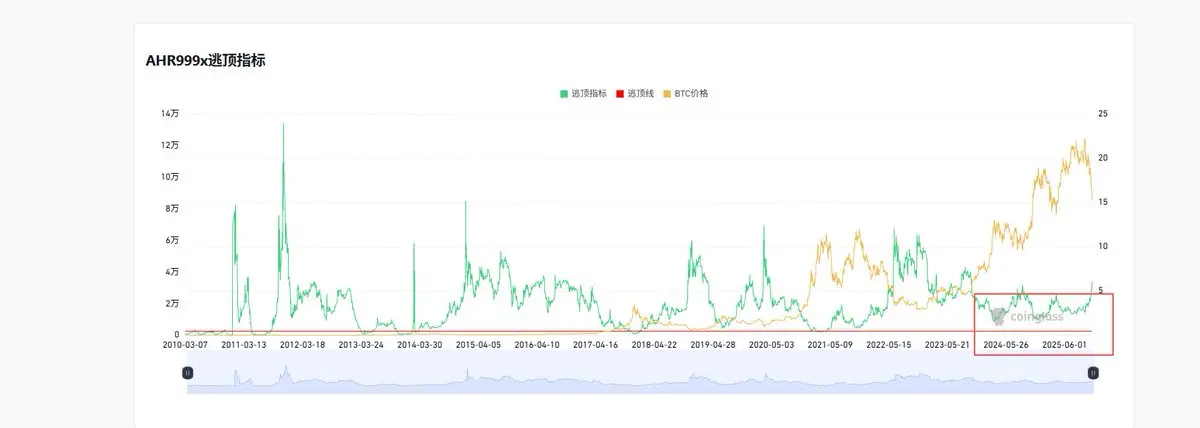Click the 2016-04-10 date label

click(537, 344)
